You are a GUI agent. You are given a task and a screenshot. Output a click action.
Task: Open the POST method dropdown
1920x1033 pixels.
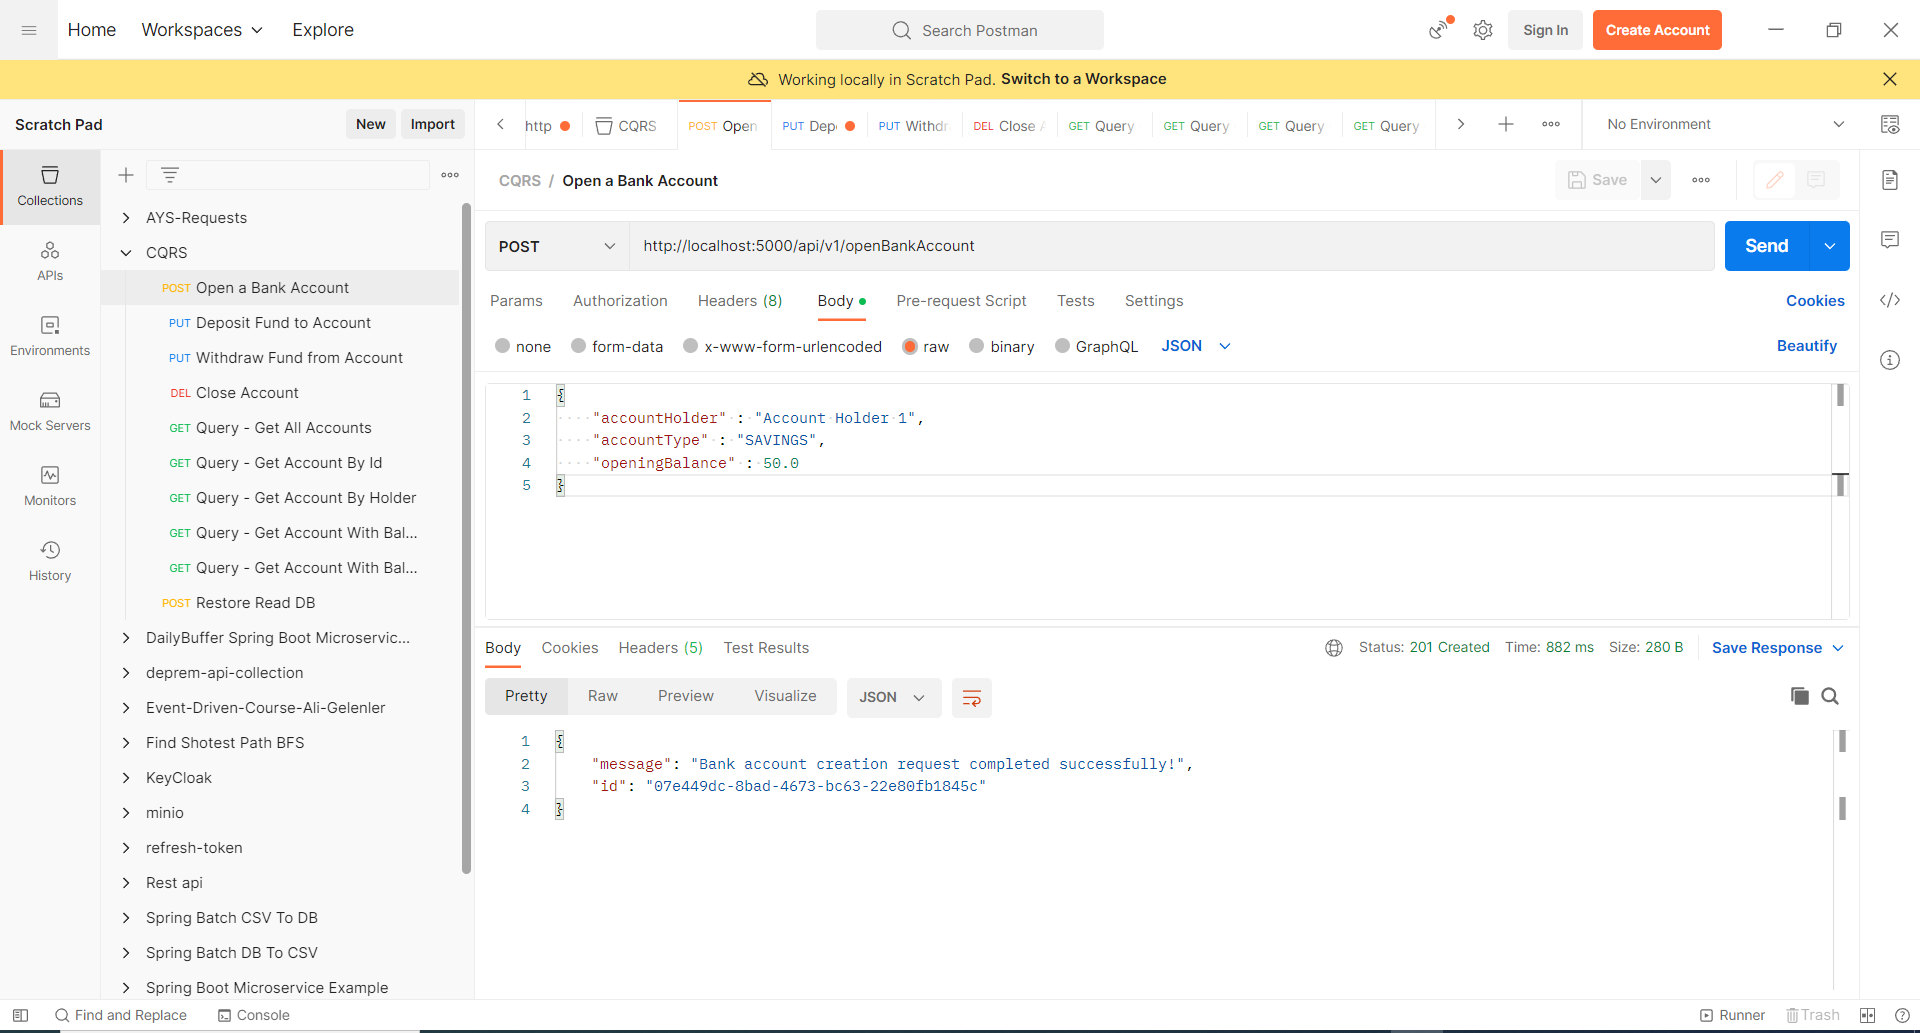[x=556, y=246]
